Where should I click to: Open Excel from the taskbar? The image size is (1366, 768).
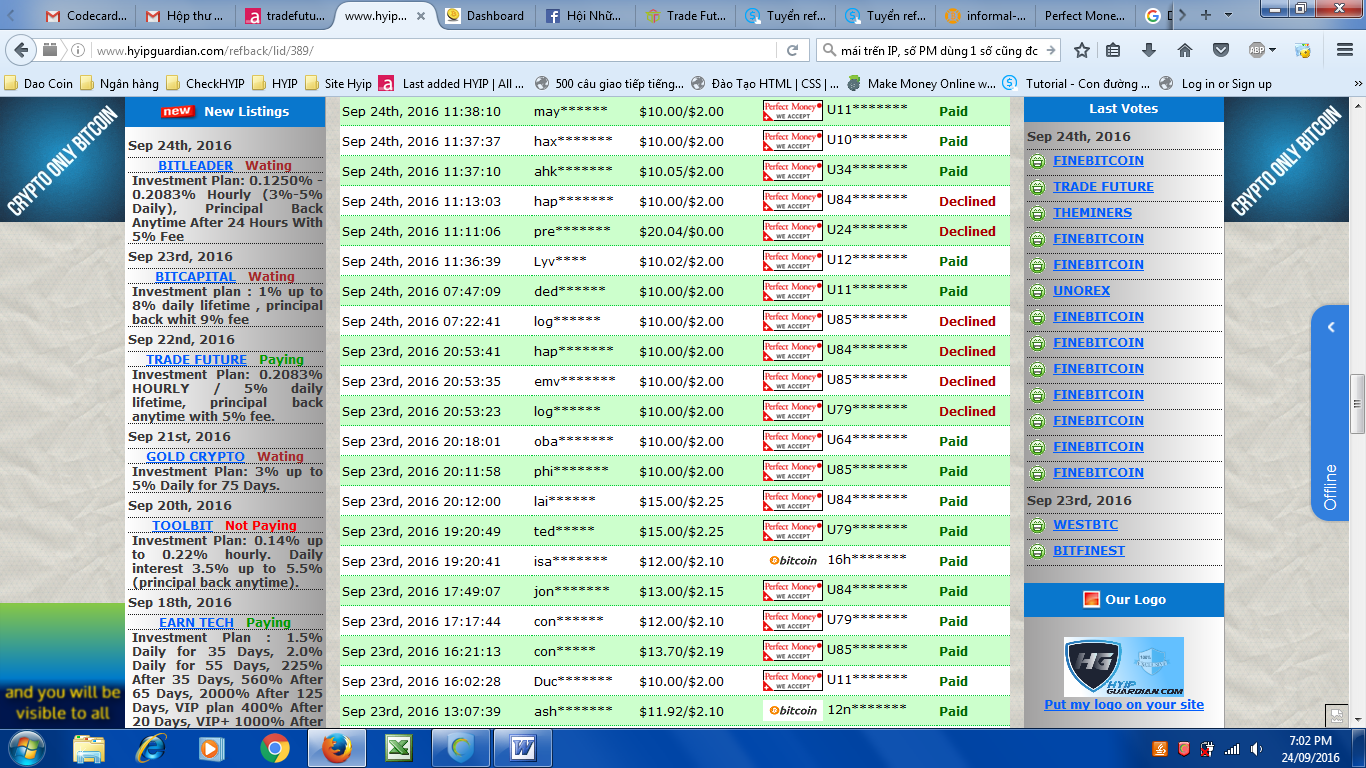[x=398, y=748]
